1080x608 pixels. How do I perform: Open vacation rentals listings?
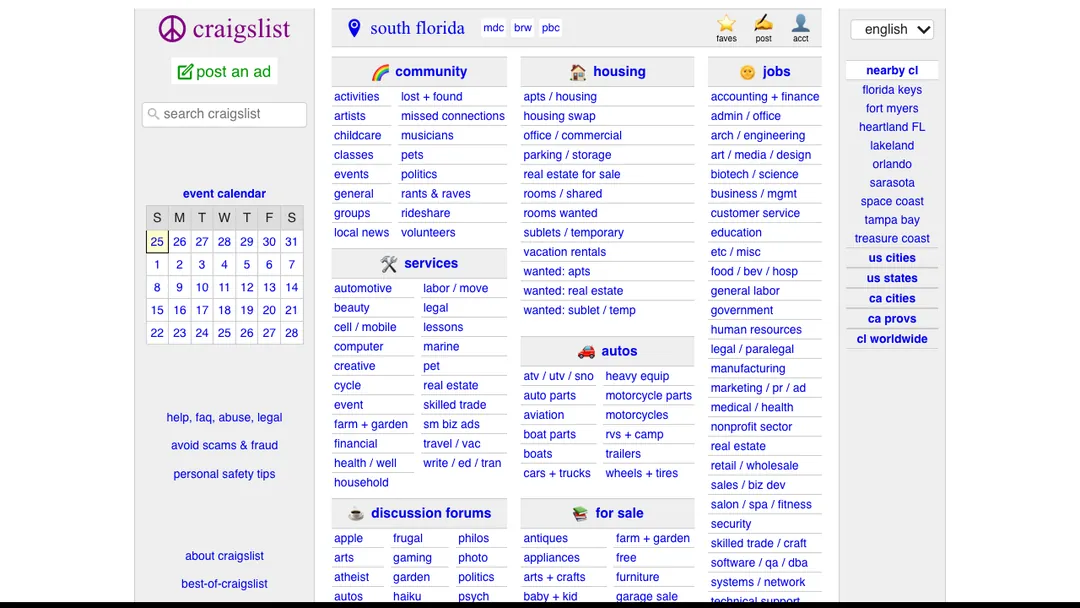click(565, 252)
